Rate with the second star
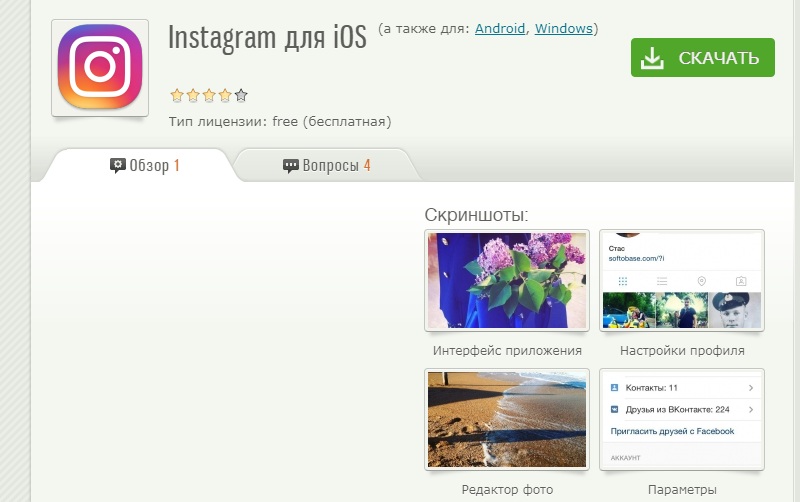 [x=193, y=95]
